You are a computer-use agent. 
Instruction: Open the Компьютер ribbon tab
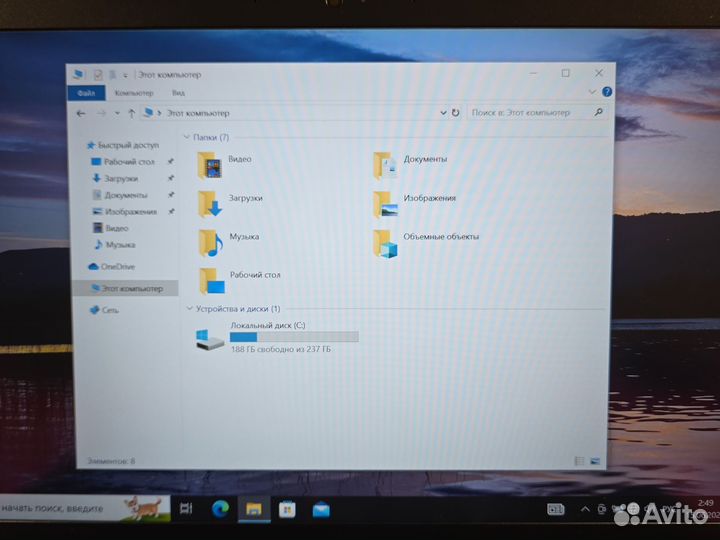pyautogui.click(x=134, y=93)
